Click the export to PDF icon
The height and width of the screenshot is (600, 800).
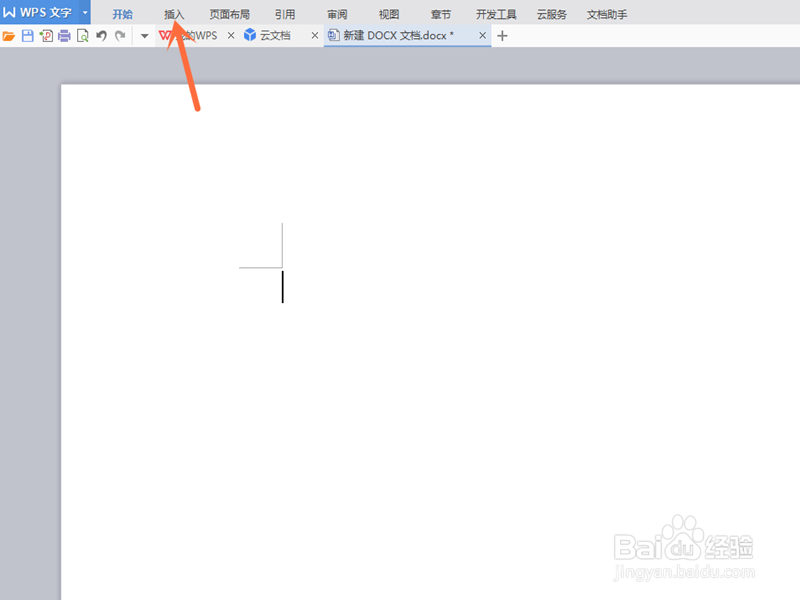pyautogui.click(x=46, y=36)
